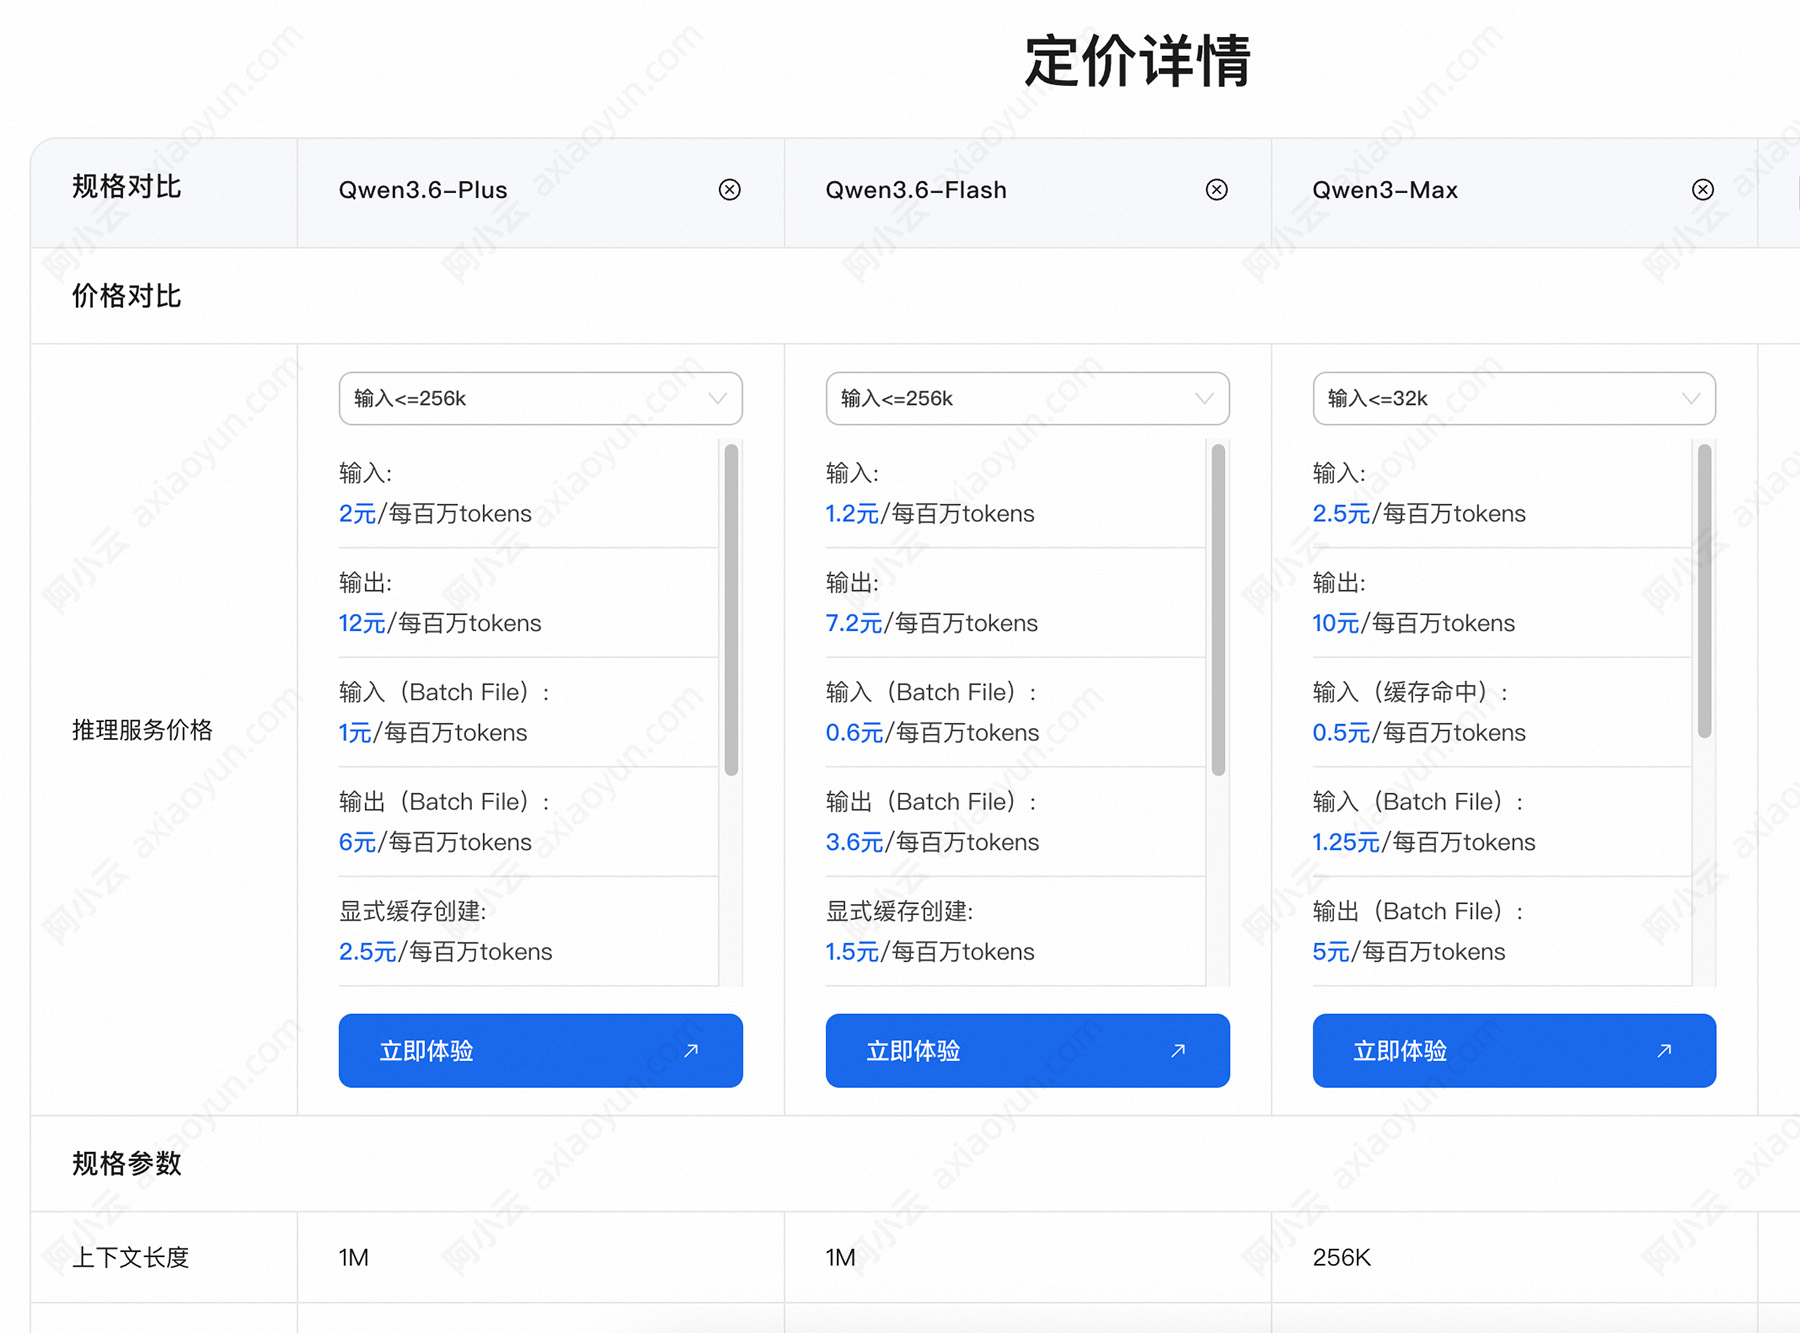
Task: Open Qwen3.6-Flash input tier dropdown
Action: click(1027, 399)
